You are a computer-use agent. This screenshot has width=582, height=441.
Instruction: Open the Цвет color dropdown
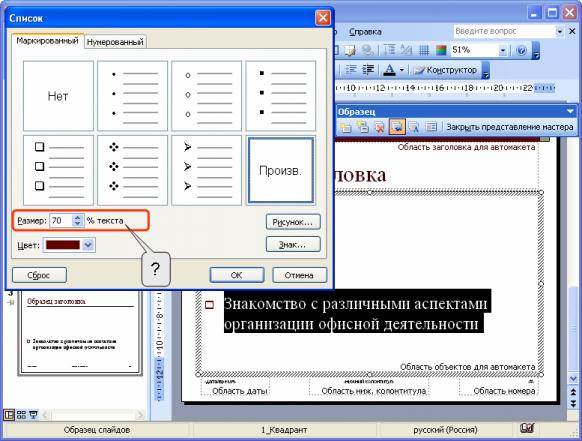[x=89, y=245]
